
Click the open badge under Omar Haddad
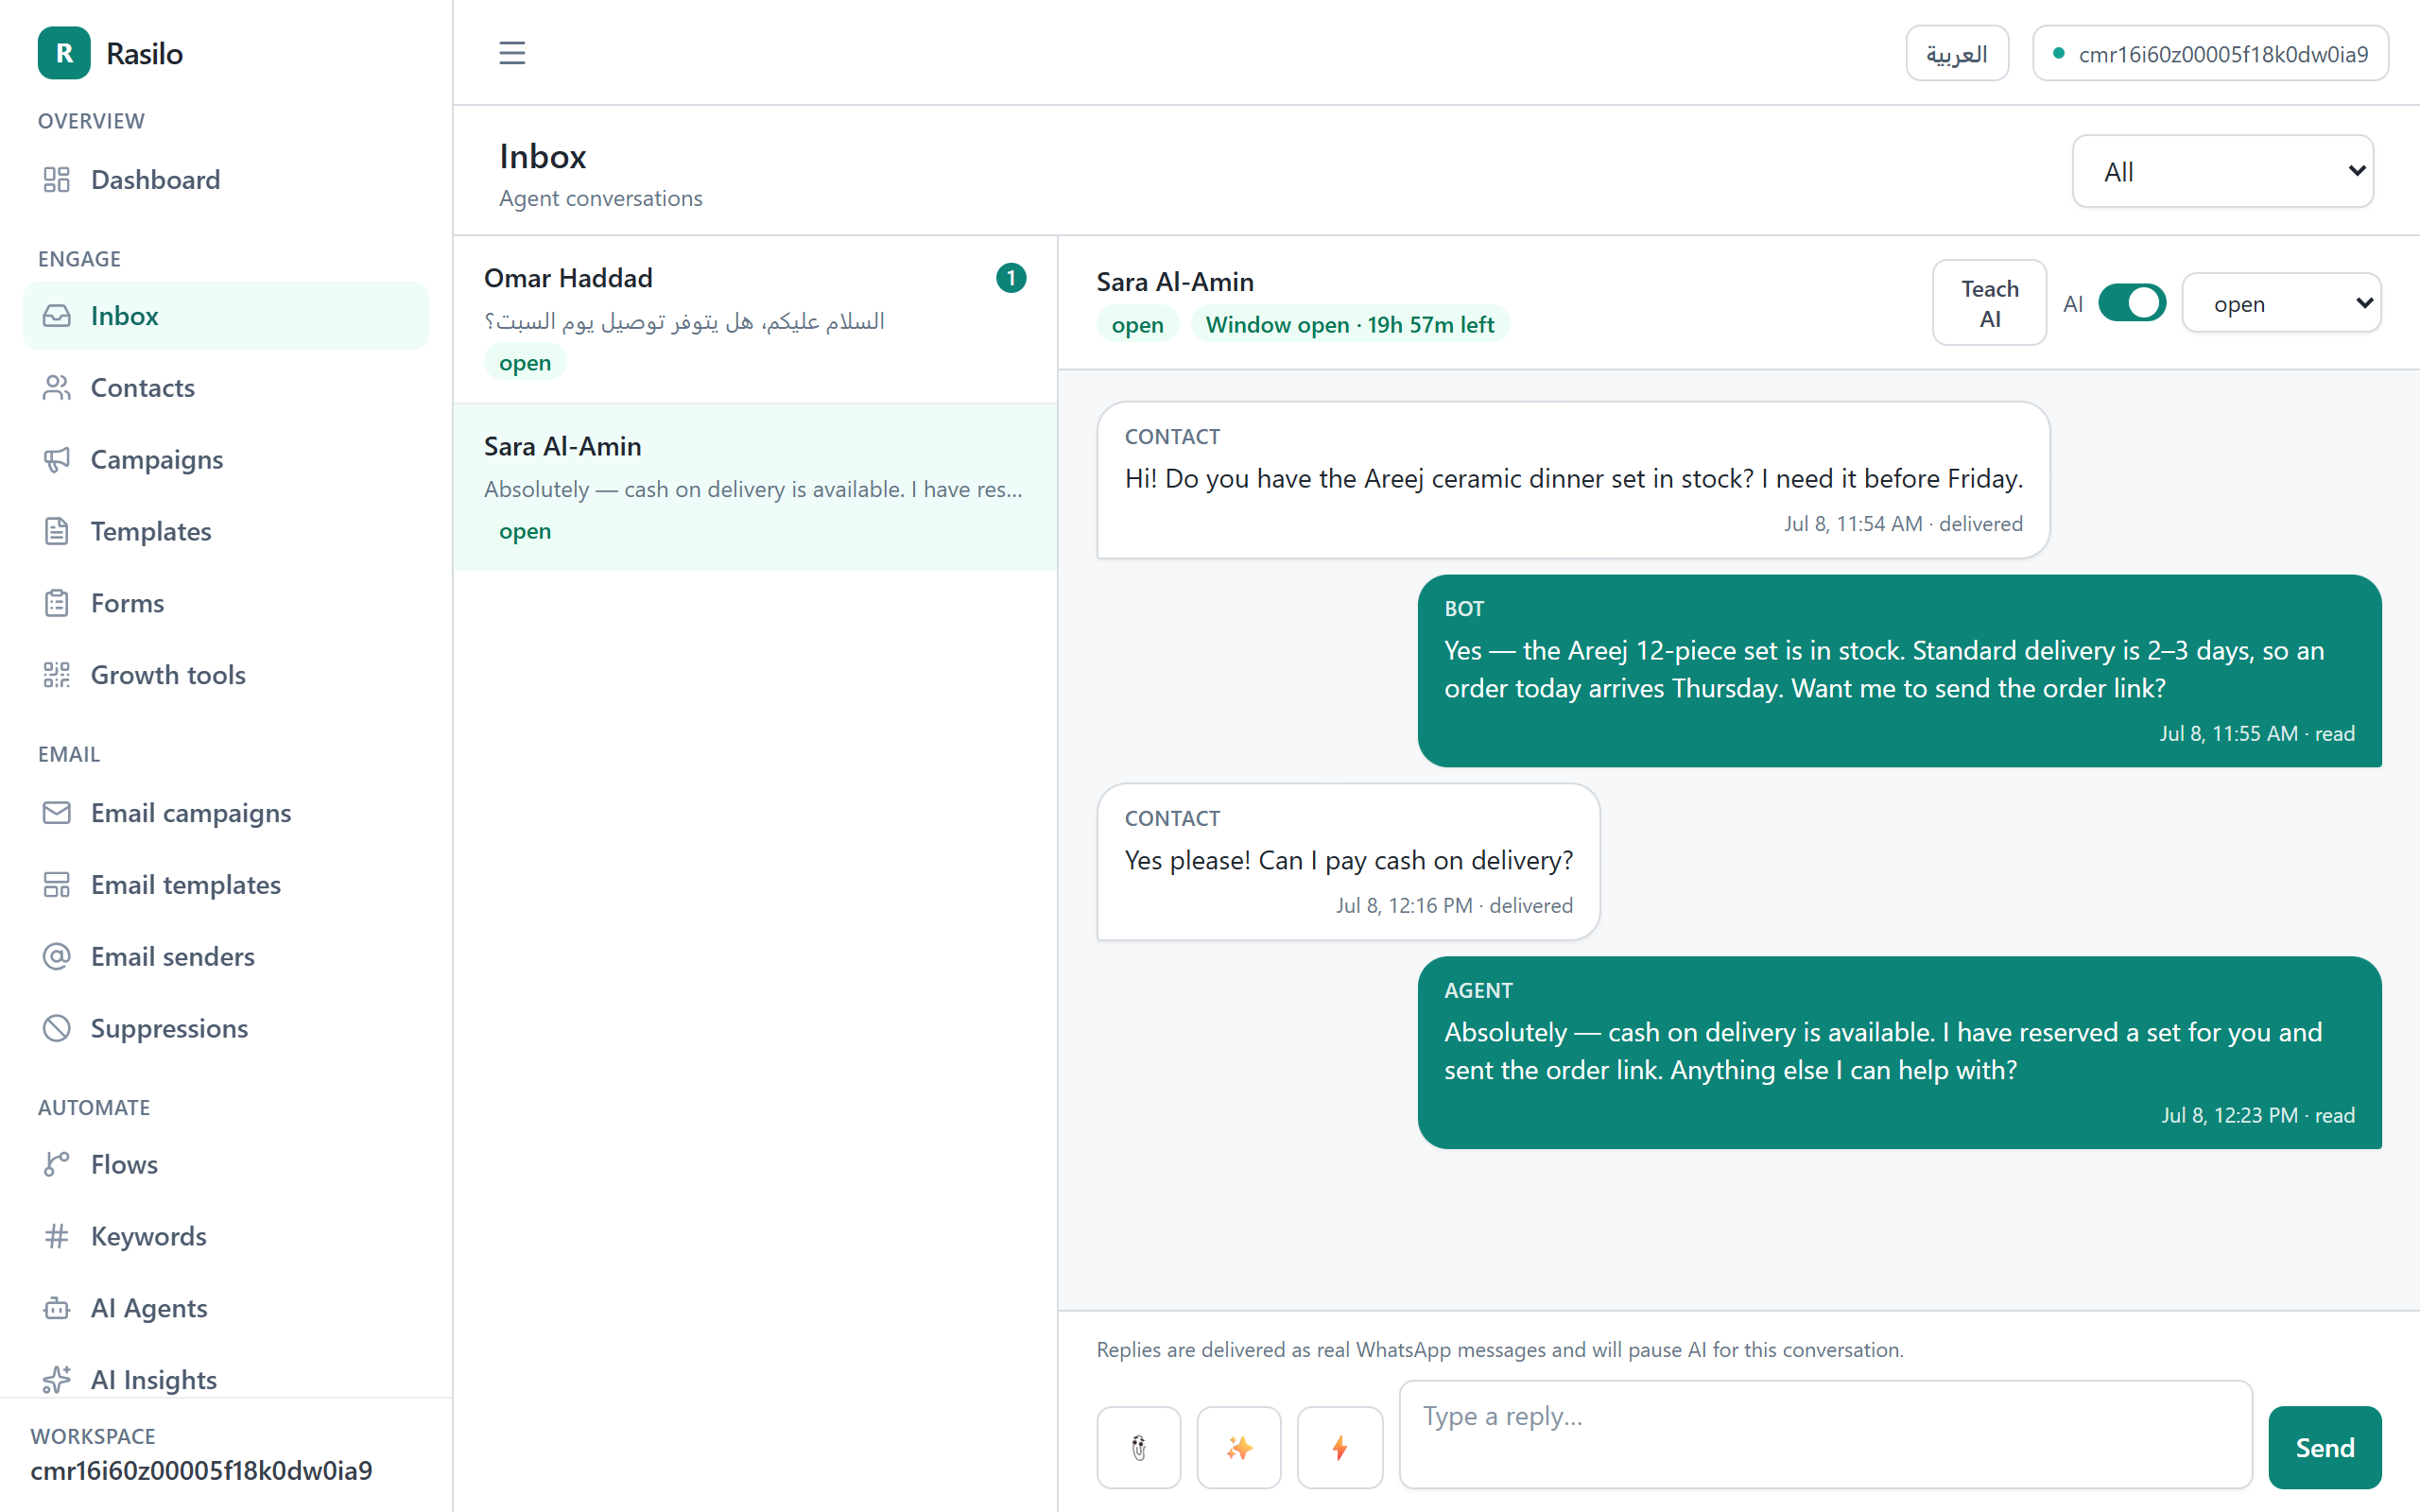click(525, 363)
